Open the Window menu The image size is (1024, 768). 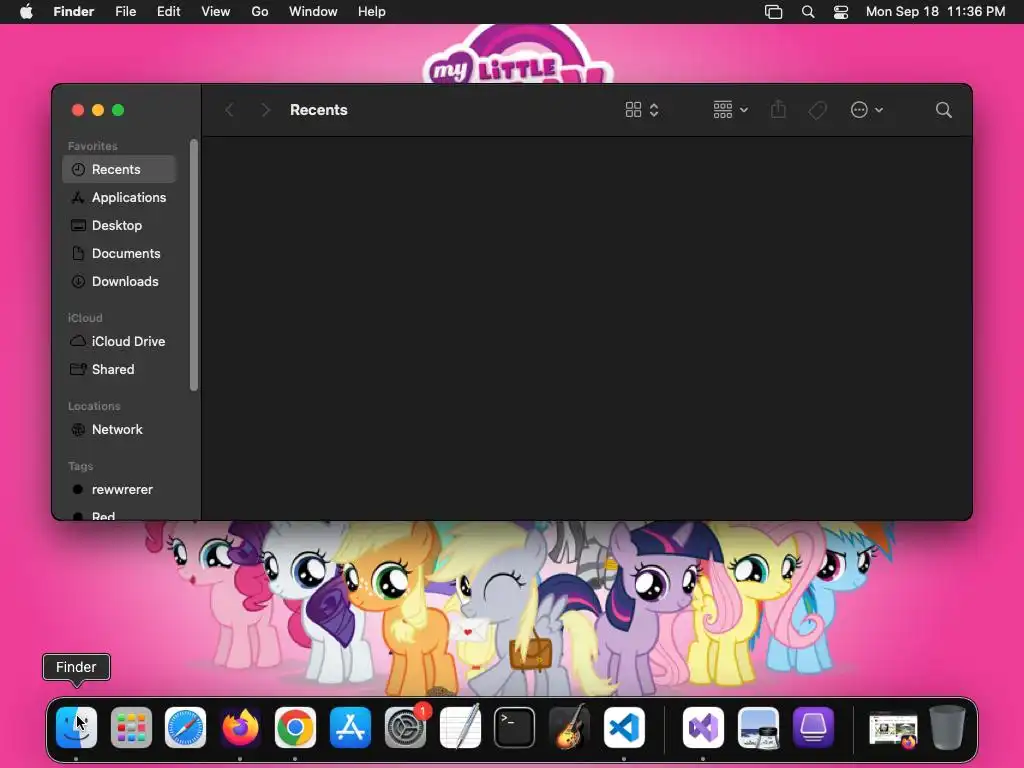click(313, 12)
